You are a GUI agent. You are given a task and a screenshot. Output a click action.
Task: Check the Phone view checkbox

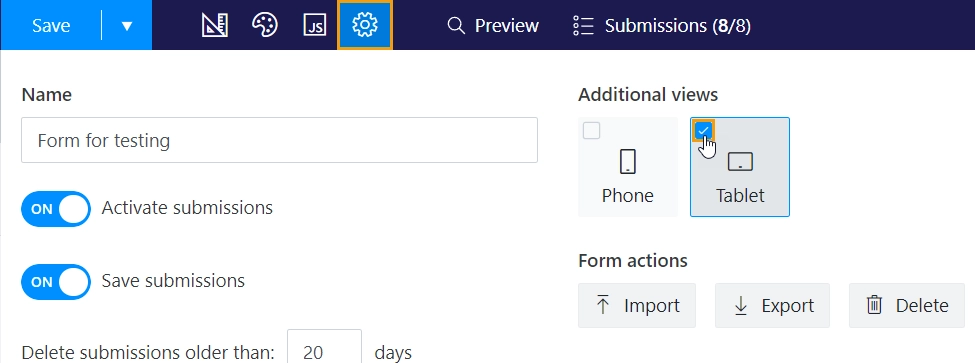click(x=591, y=131)
